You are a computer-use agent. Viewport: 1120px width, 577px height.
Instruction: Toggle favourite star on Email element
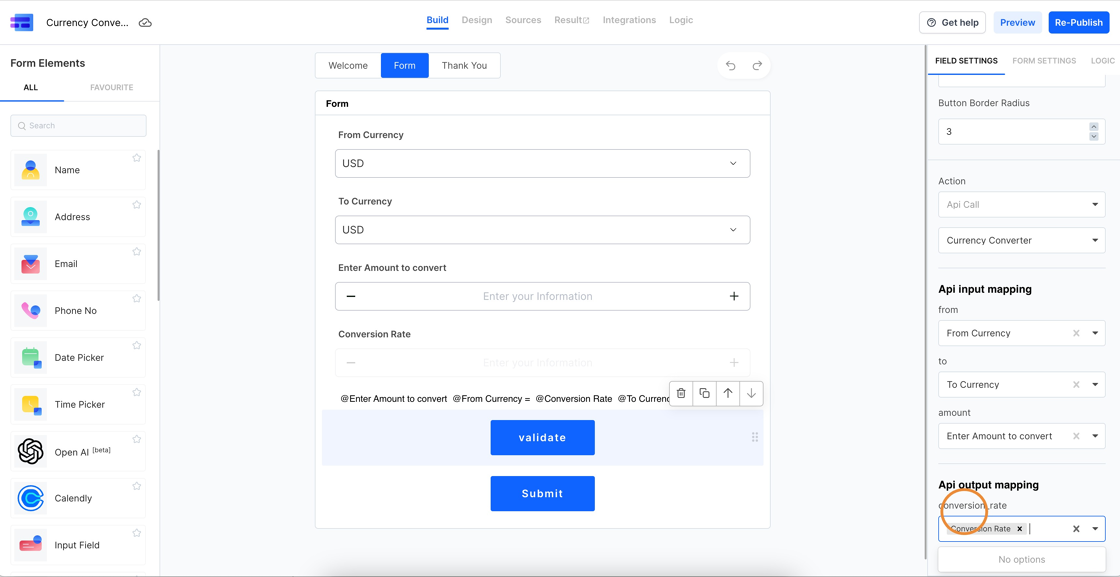click(x=137, y=251)
